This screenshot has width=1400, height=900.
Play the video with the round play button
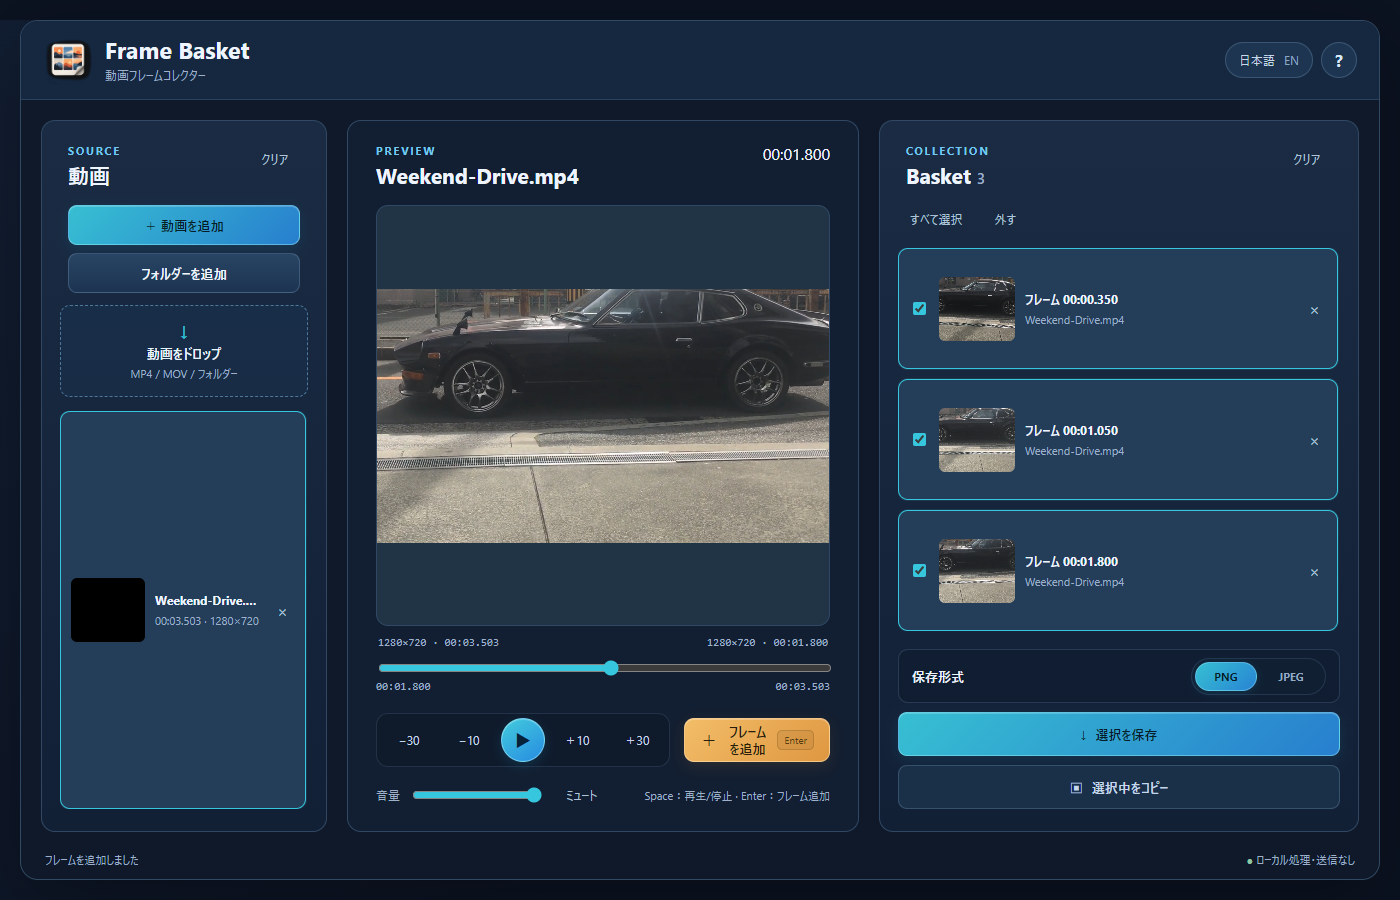coord(523,740)
